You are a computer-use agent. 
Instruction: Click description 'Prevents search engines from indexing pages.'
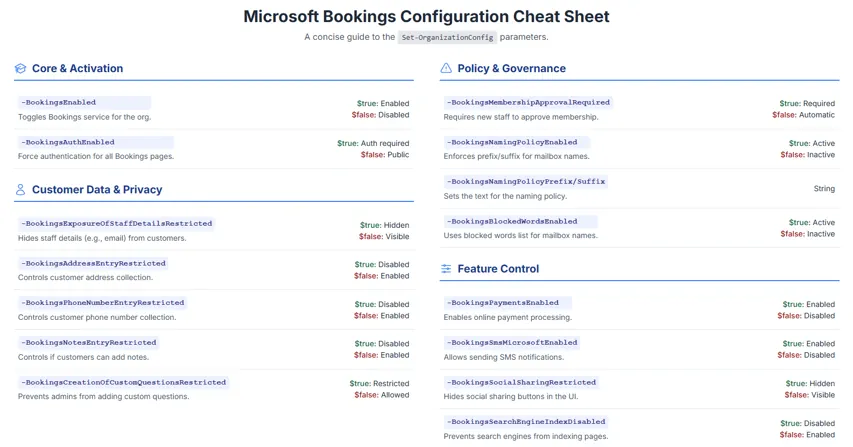click(x=526, y=437)
